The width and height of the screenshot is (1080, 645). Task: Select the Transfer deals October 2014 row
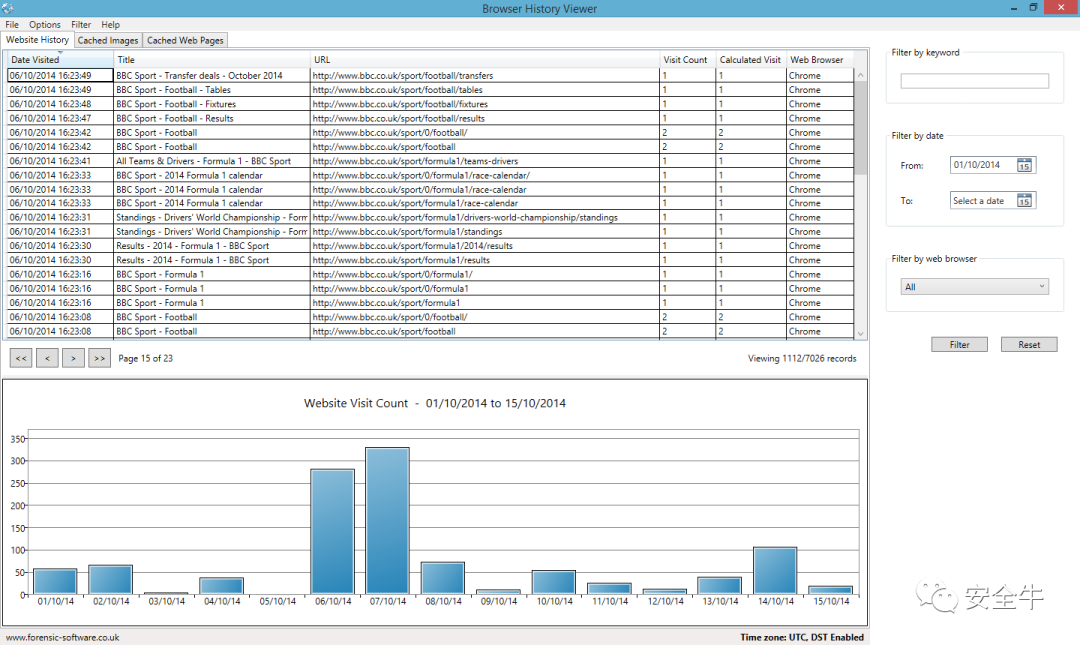[x=430, y=75]
